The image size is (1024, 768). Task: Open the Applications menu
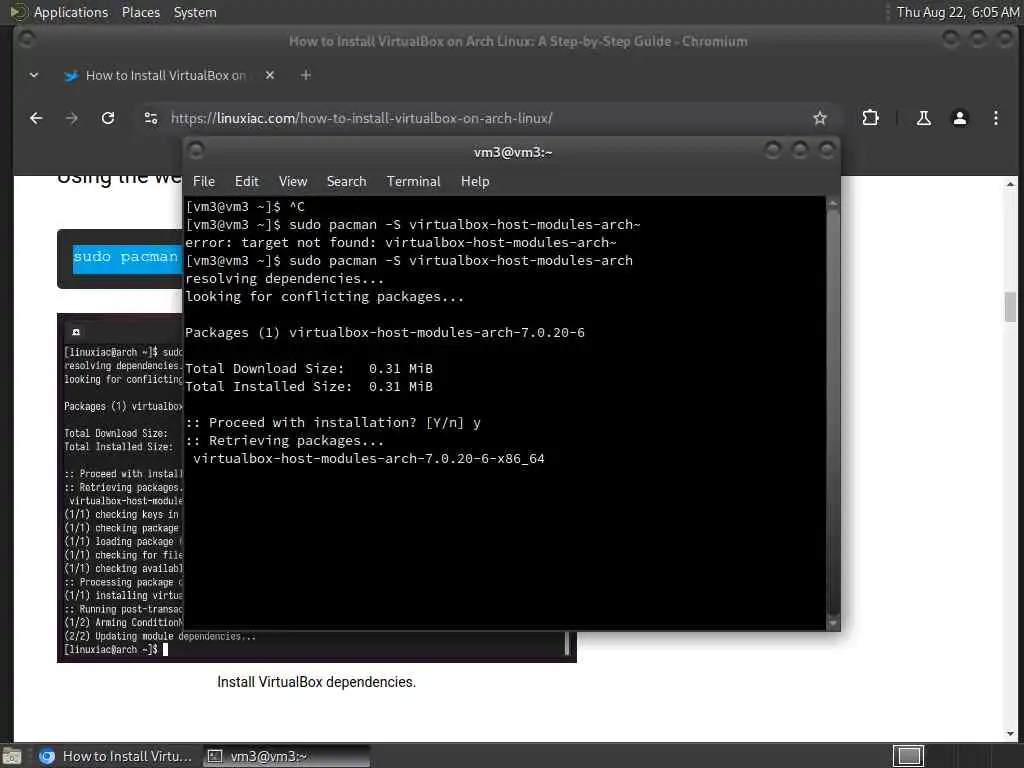[71, 12]
